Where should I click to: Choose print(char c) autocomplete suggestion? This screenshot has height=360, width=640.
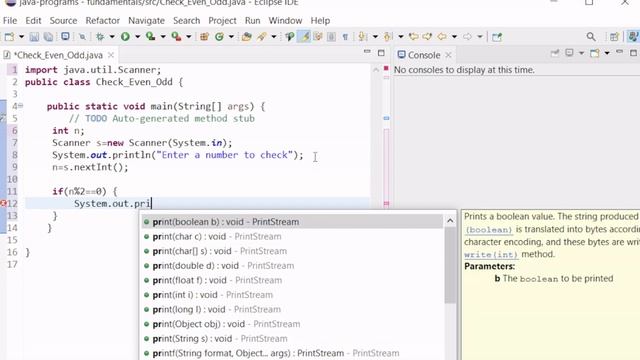click(x=292, y=236)
